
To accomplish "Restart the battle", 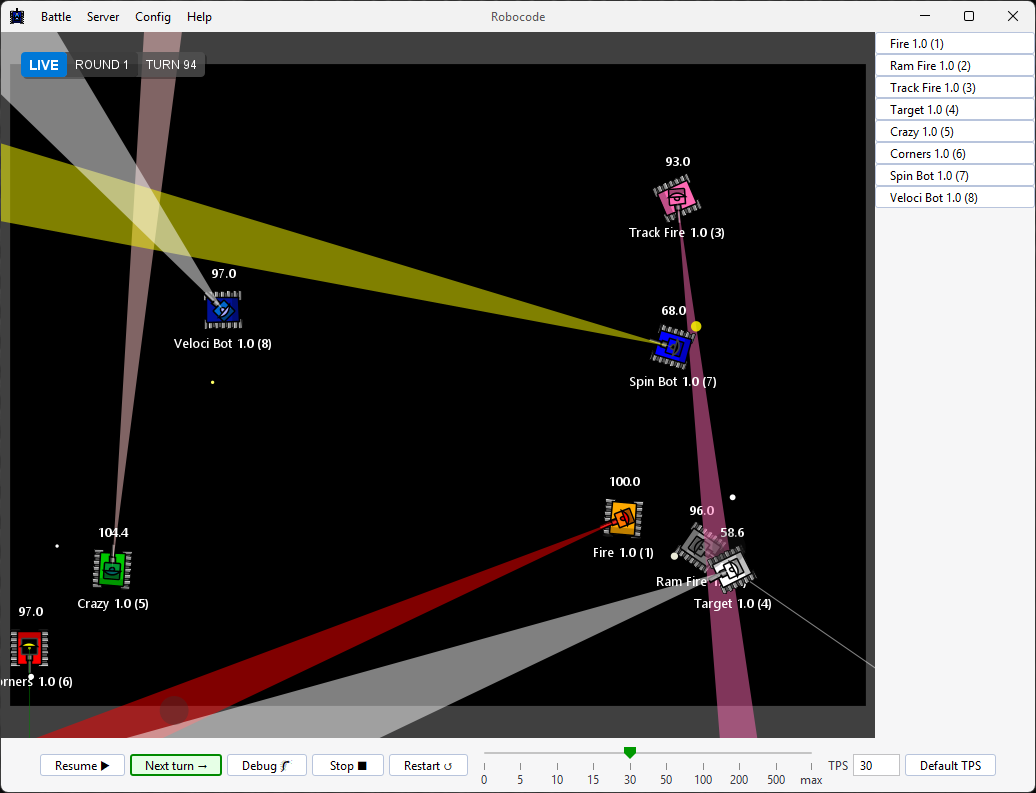I will pyautogui.click(x=428, y=765).
